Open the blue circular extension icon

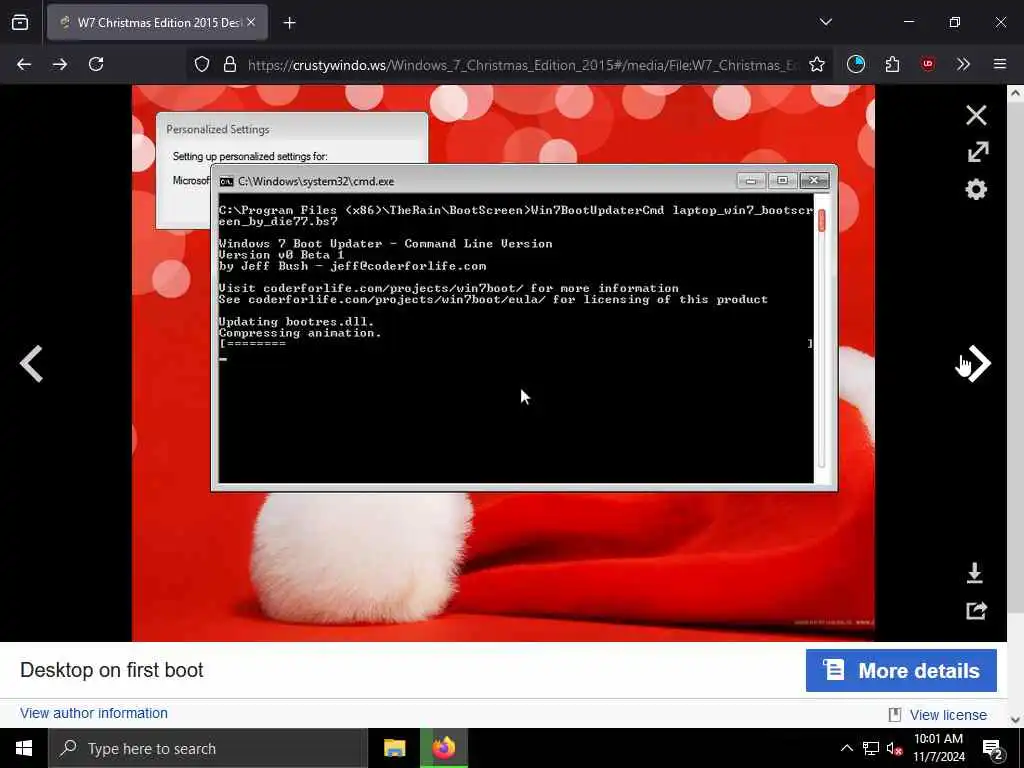(x=856, y=64)
